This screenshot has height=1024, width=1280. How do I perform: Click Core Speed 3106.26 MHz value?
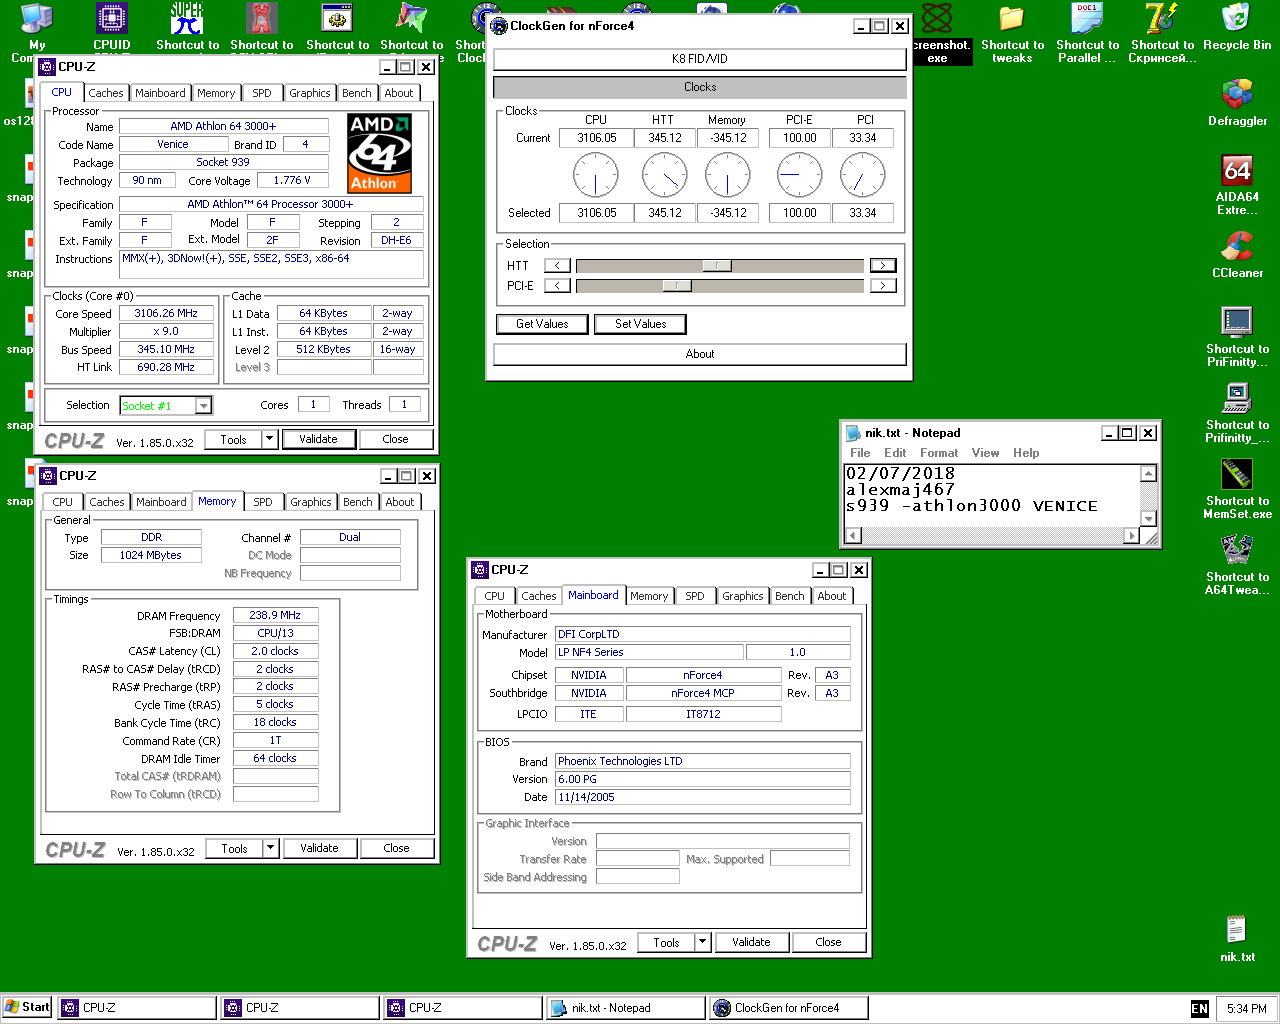click(166, 313)
